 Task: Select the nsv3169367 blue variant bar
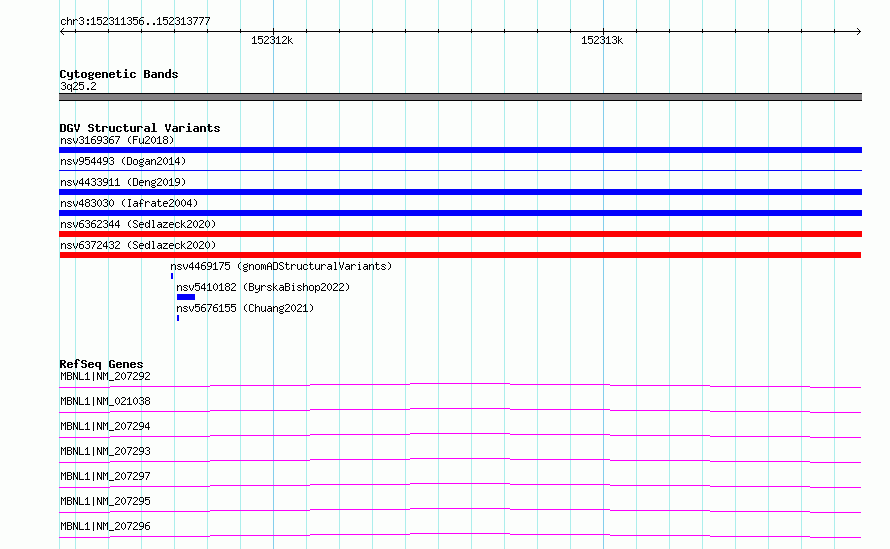460,150
